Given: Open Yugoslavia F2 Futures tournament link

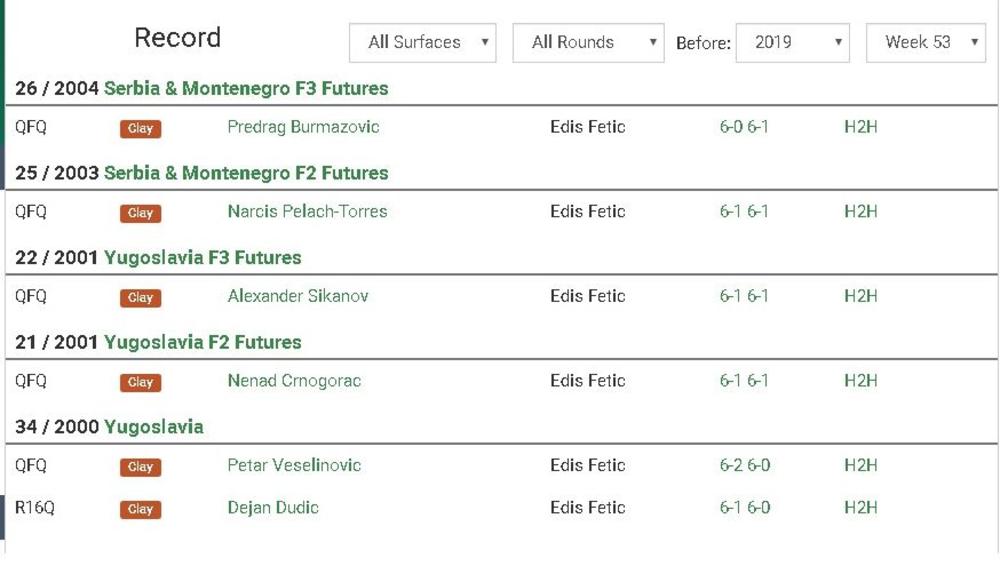Looking at the screenshot, I should point(202,342).
